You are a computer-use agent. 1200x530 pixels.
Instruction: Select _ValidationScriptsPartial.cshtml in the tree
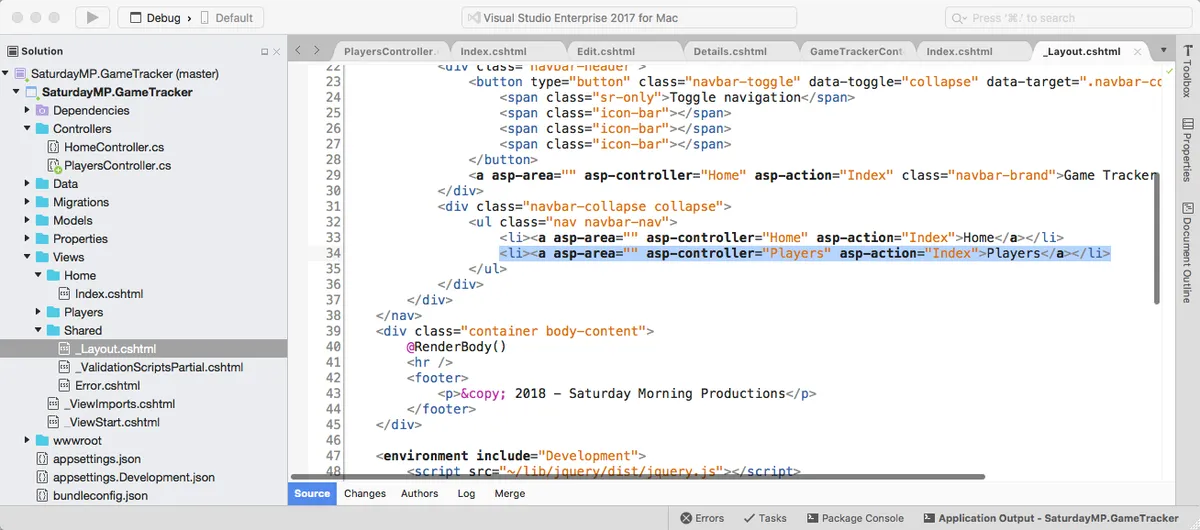158,367
